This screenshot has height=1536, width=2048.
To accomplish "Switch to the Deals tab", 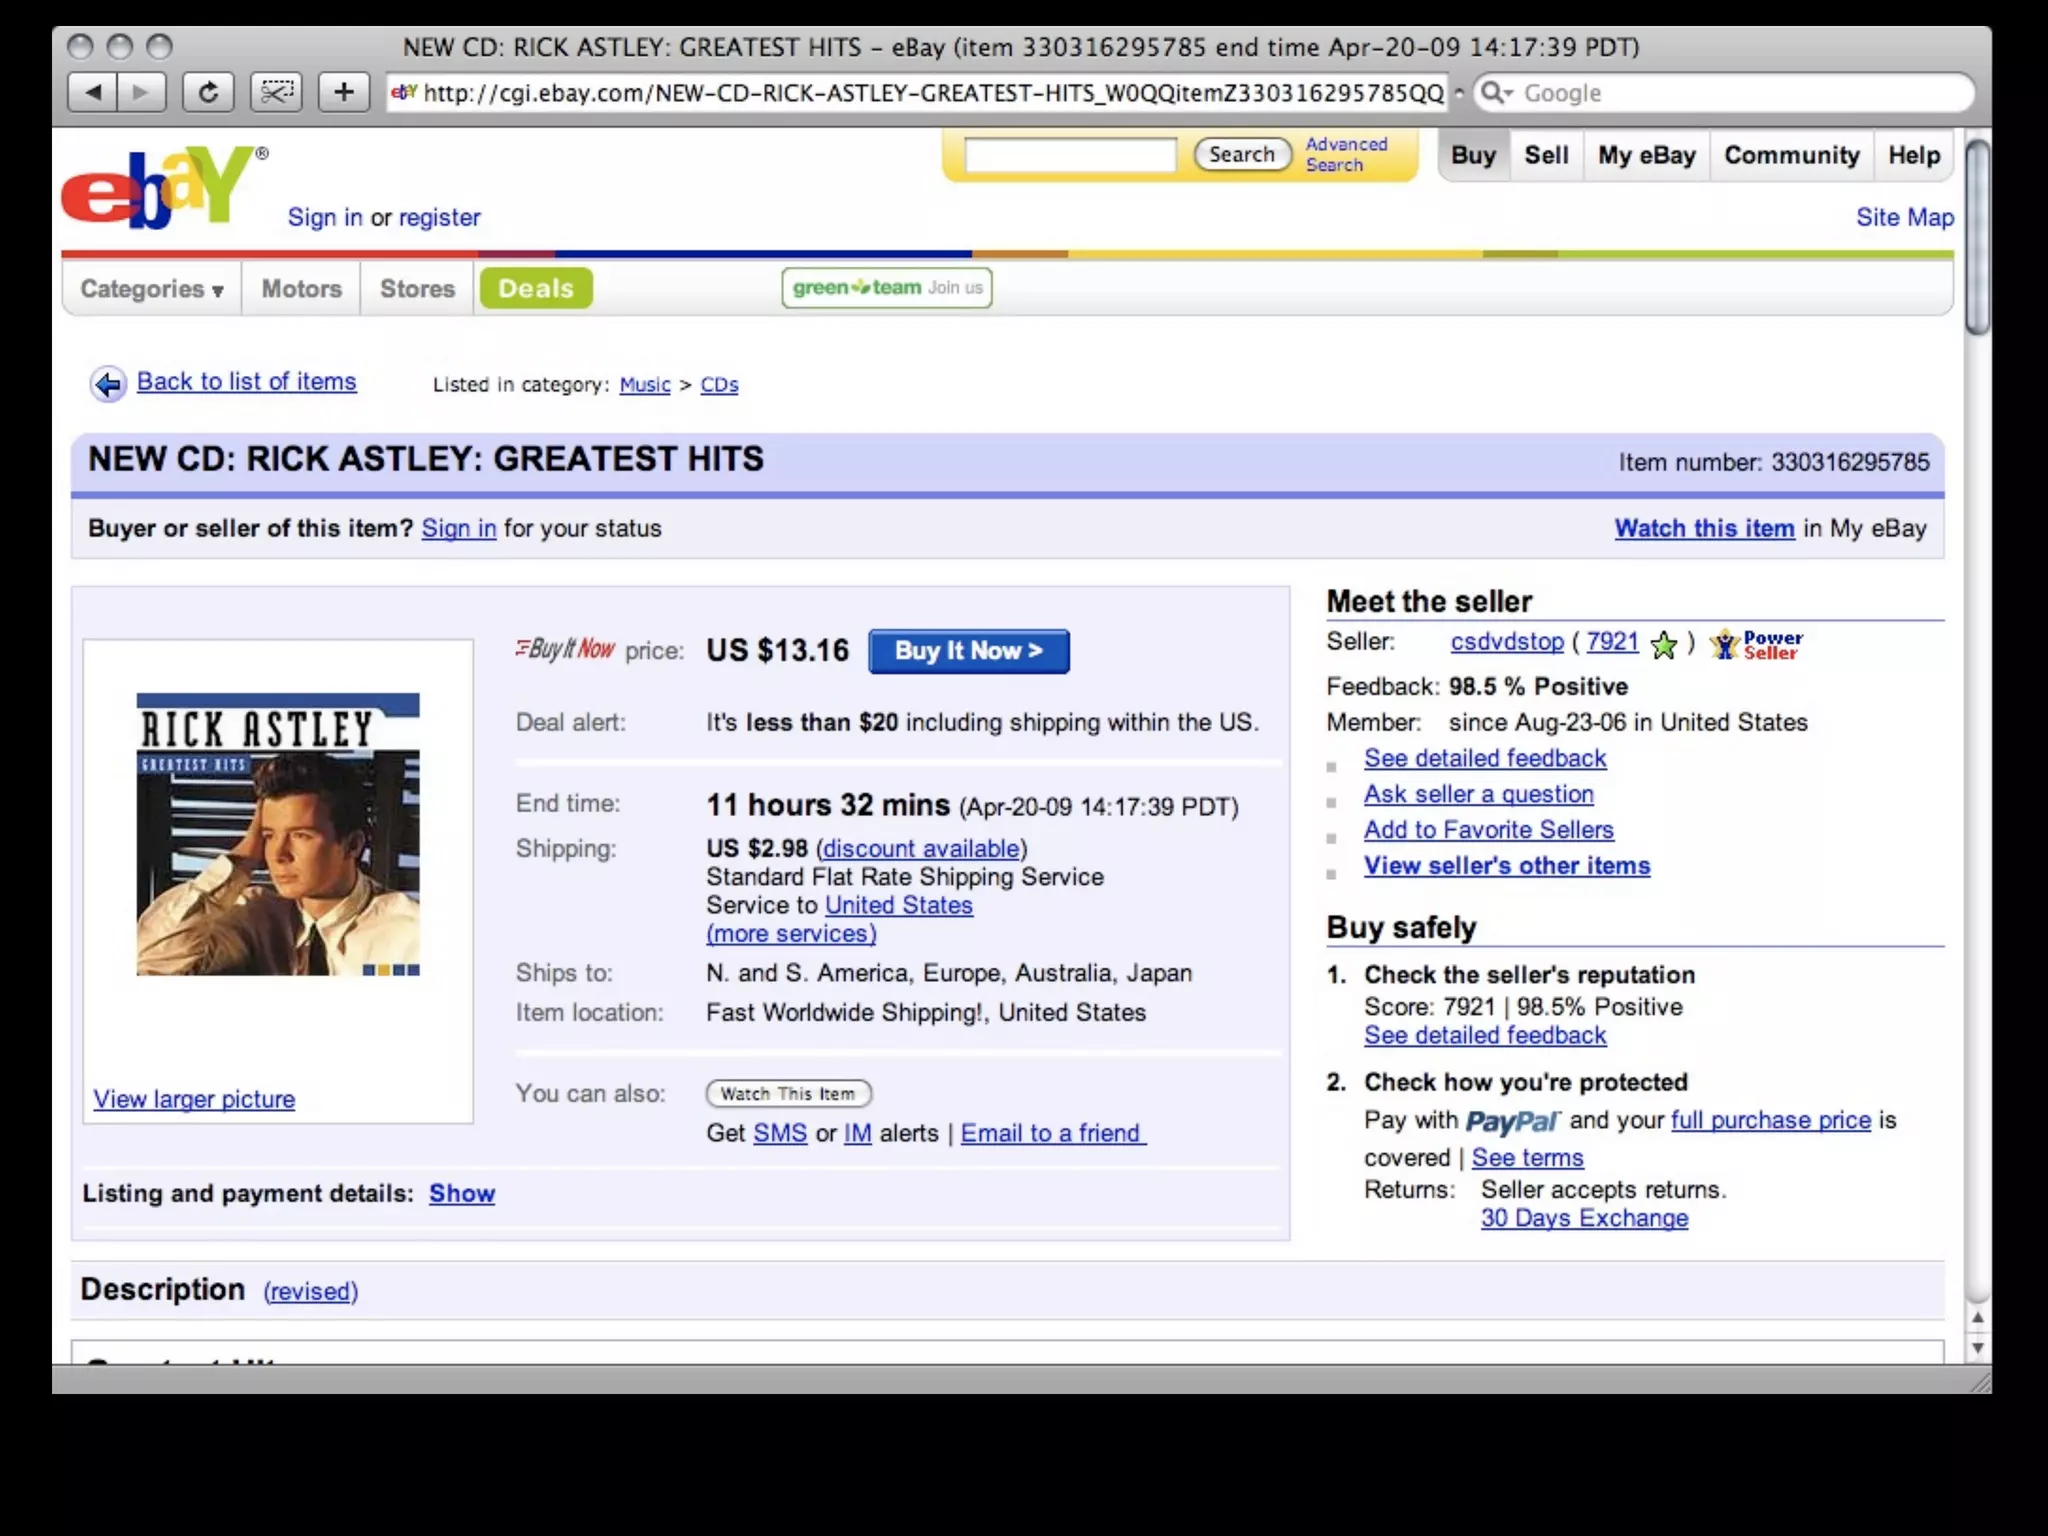I will (x=536, y=289).
